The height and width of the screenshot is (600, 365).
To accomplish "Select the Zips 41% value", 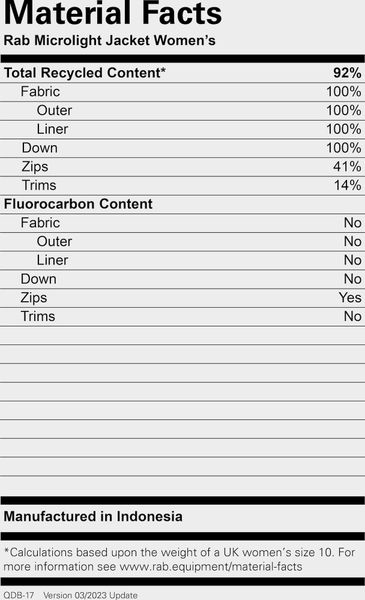I will tap(347, 166).
